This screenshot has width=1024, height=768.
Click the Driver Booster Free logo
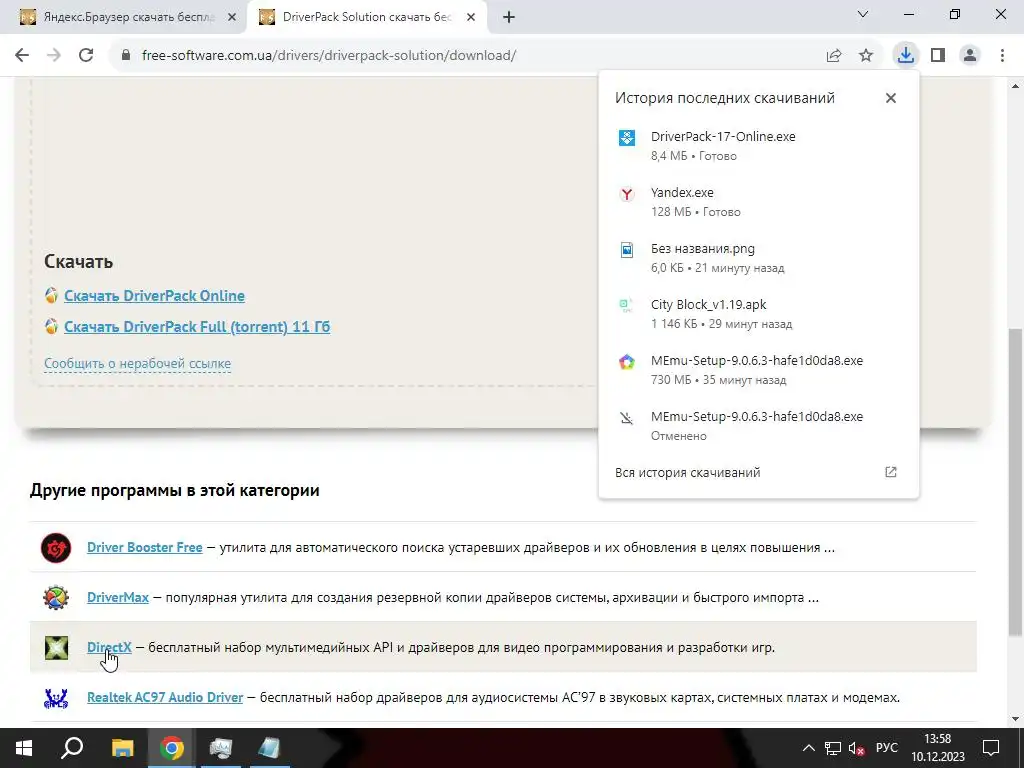click(x=56, y=548)
